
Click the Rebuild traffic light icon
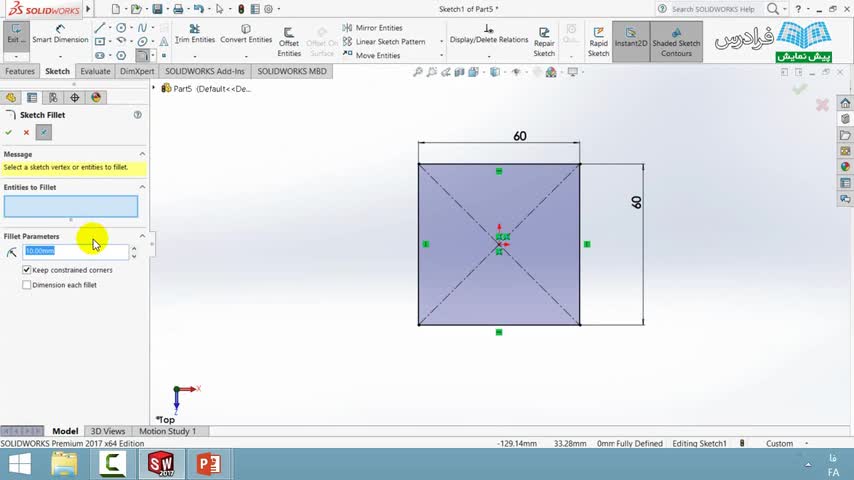(x=241, y=9)
